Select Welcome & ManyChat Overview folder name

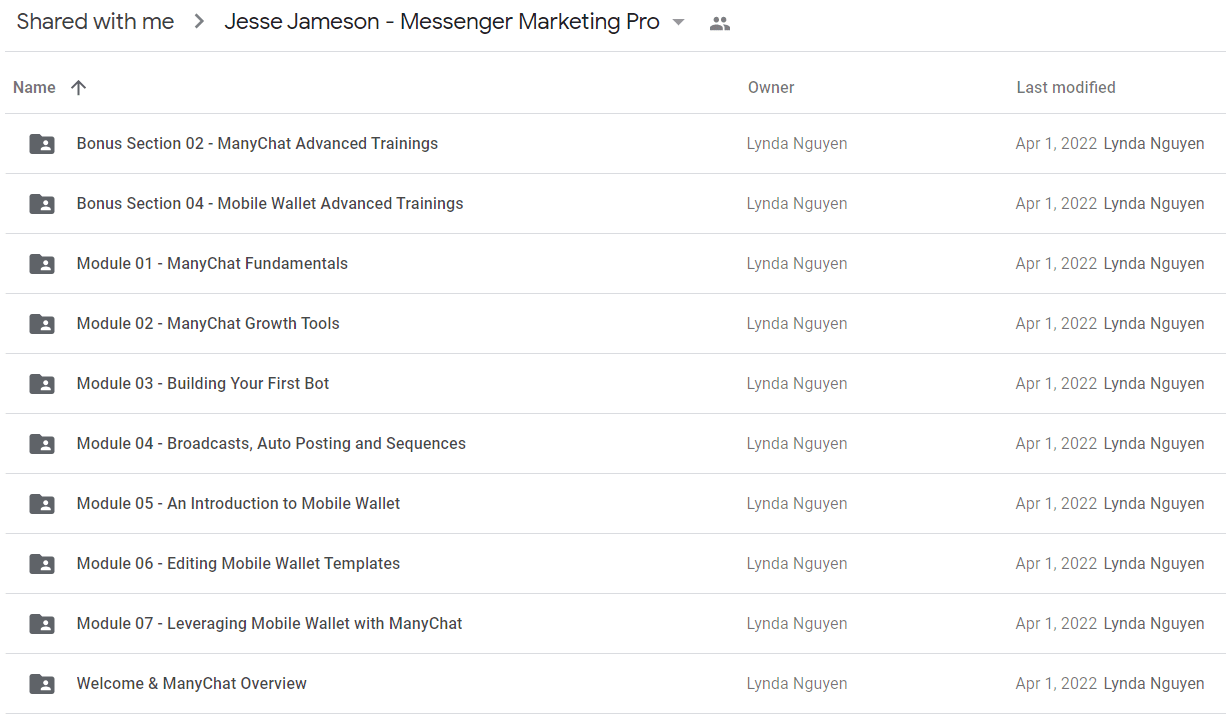click(x=192, y=683)
